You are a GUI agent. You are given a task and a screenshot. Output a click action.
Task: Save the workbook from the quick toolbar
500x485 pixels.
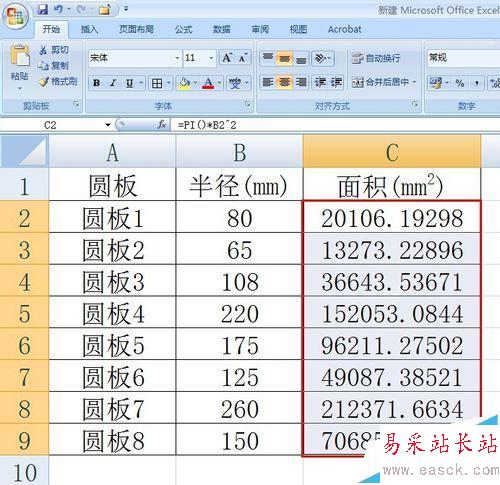pyautogui.click(x=42, y=9)
